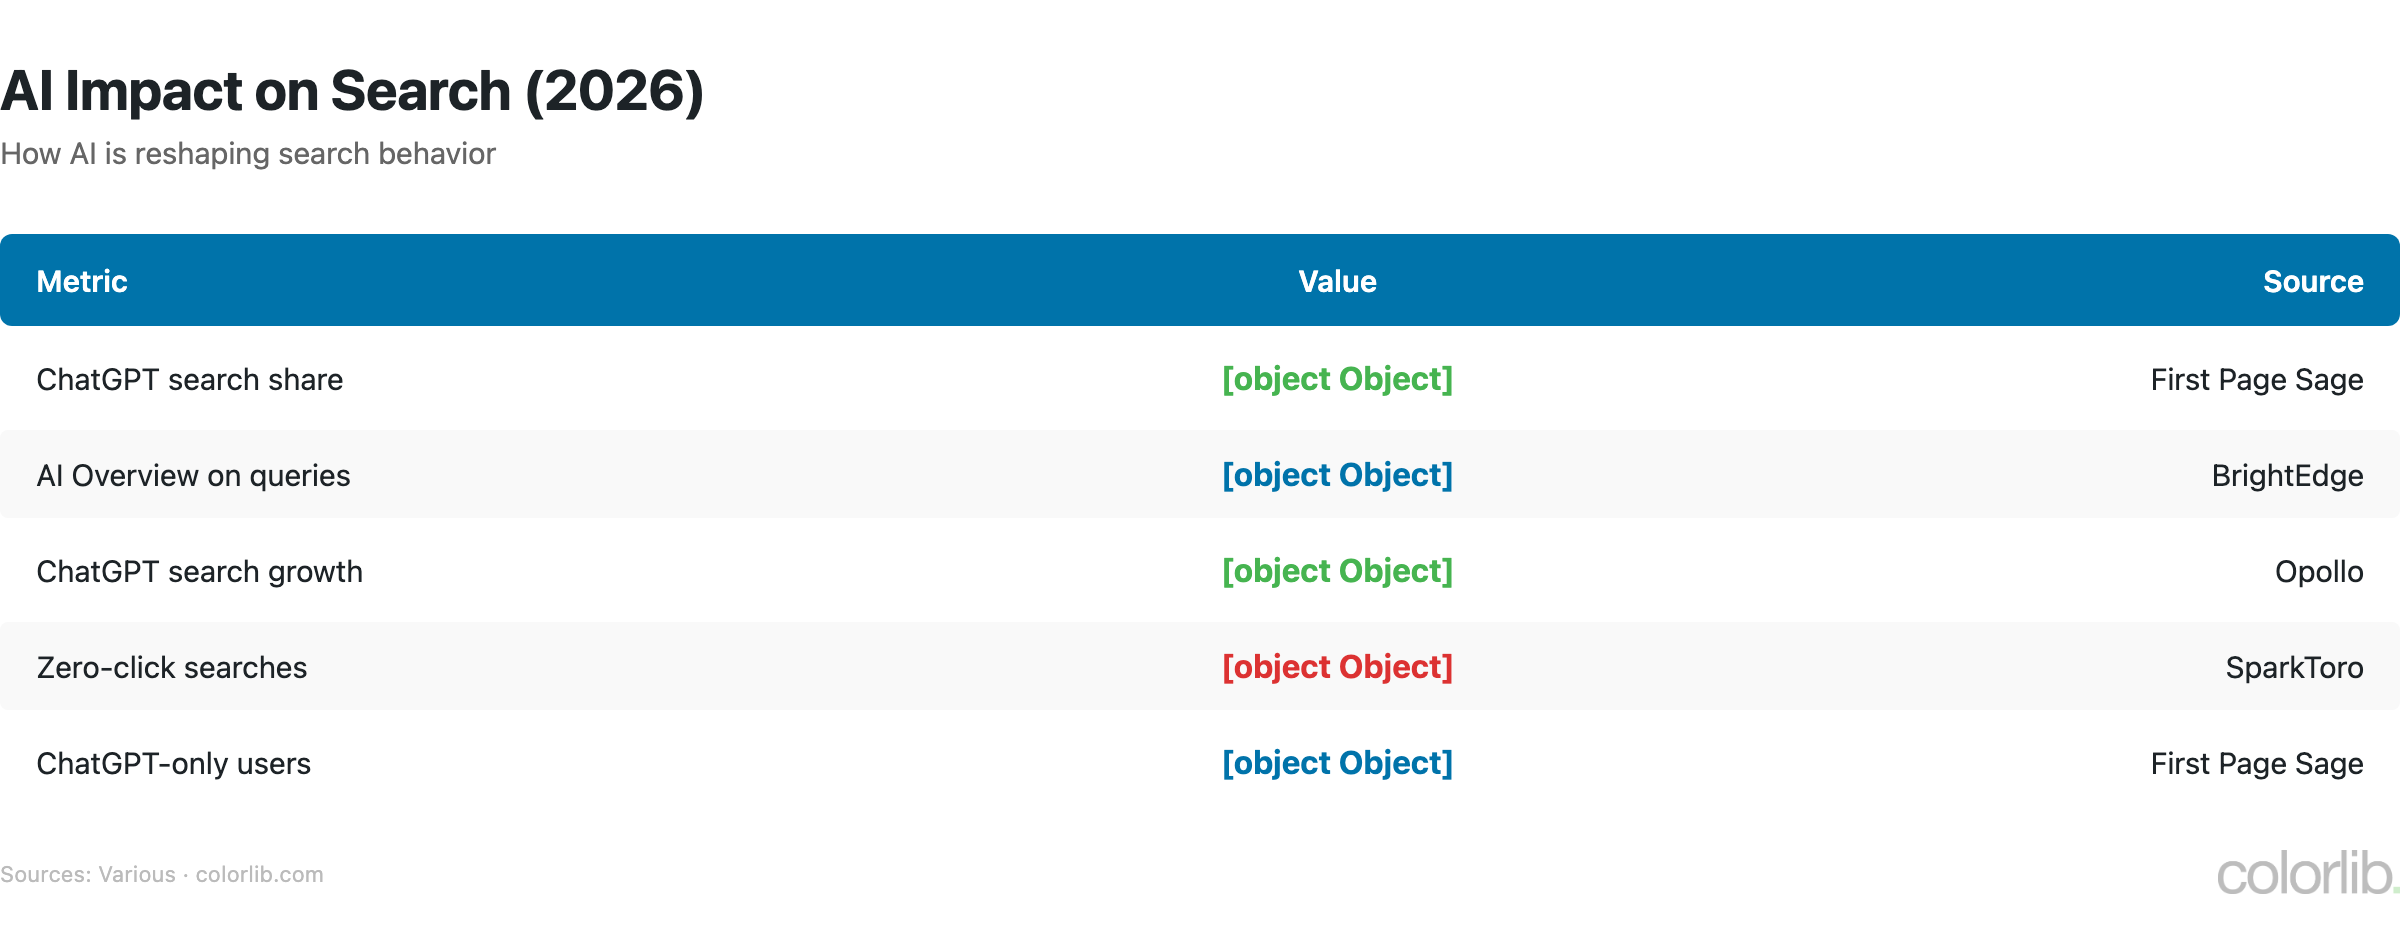This screenshot has height=930, width=2400.
Task: Click blue value in ChatGPT-only users row
Action: pos(1337,763)
